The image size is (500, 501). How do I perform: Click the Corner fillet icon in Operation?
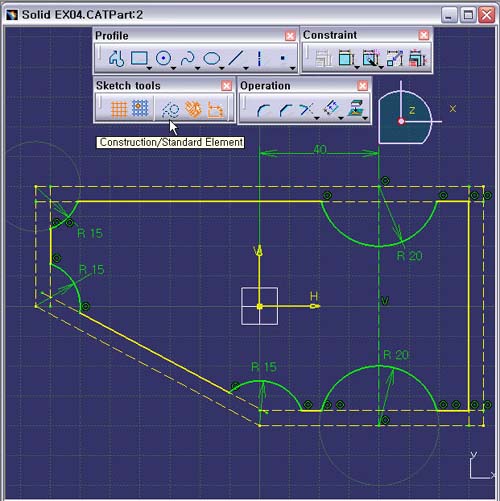[x=263, y=110]
